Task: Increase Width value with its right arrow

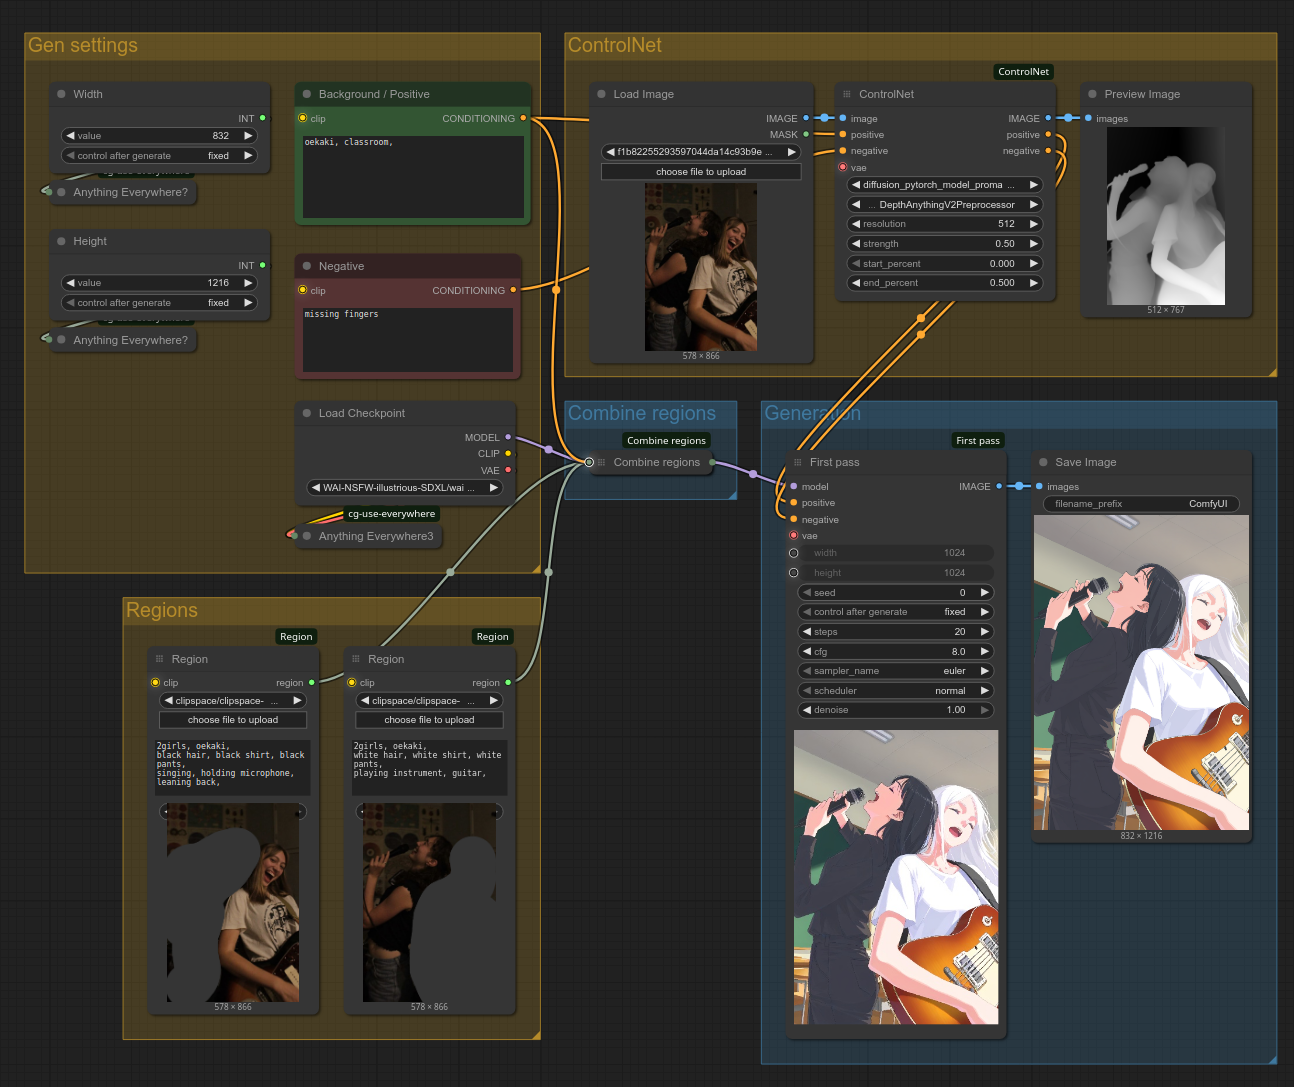Action: (x=248, y=136)
